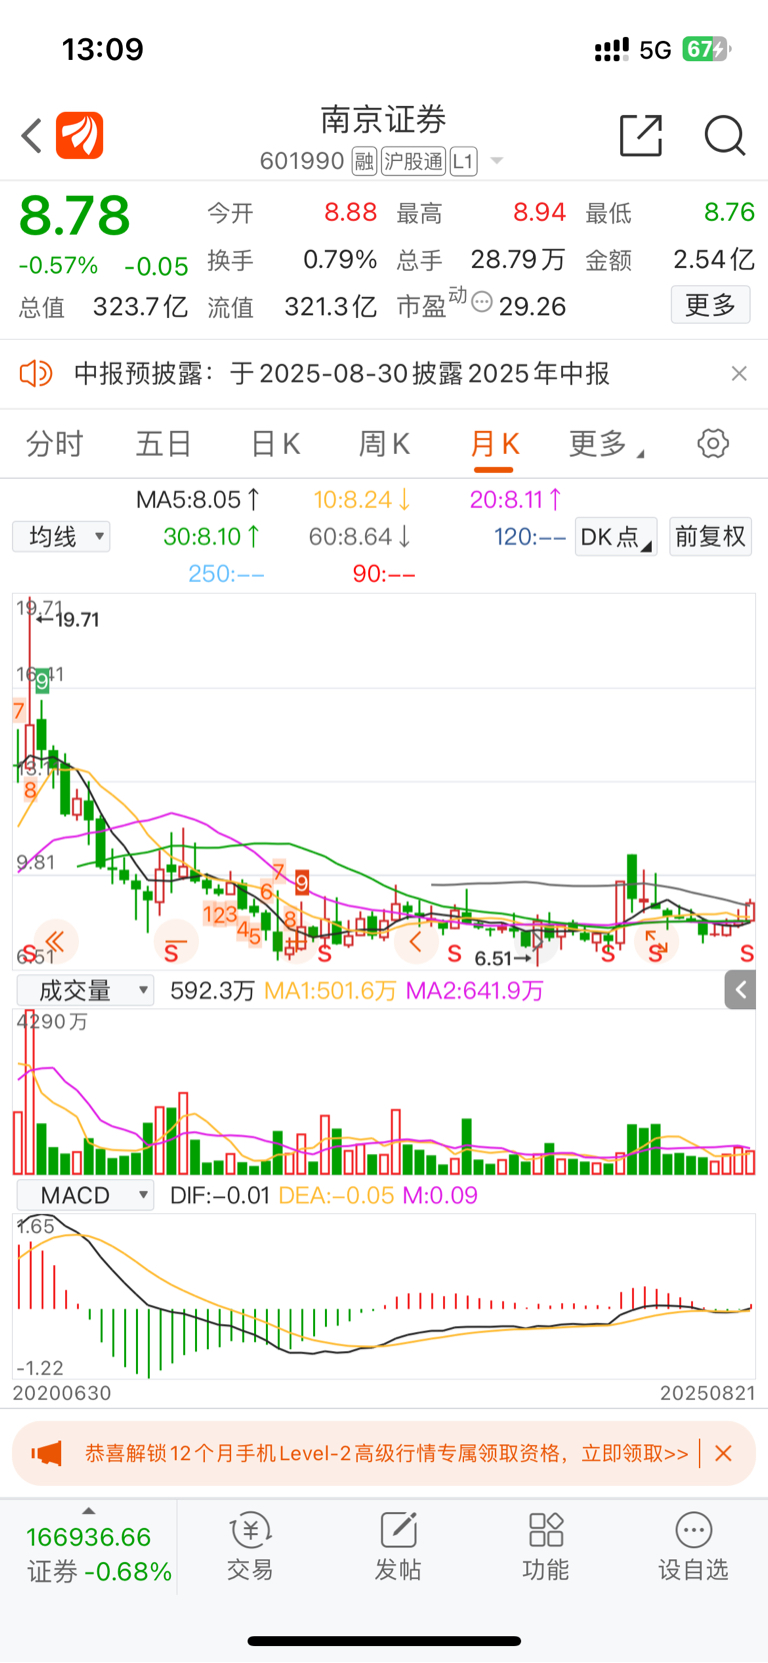
Task: Tap the 市盈 info smiley icon
Action: (x=481, y=302)
